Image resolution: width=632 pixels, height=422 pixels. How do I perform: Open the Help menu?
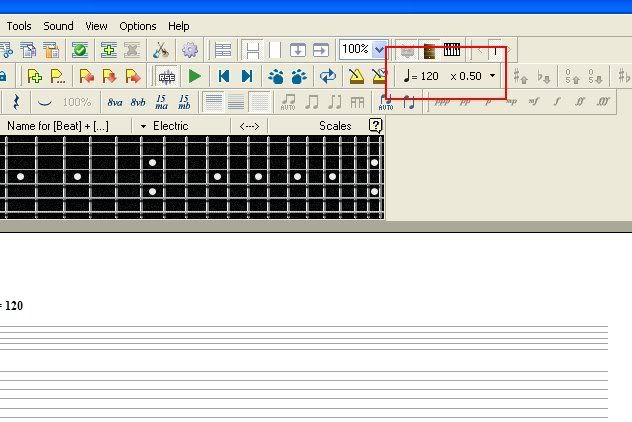(x=179, y=26)
